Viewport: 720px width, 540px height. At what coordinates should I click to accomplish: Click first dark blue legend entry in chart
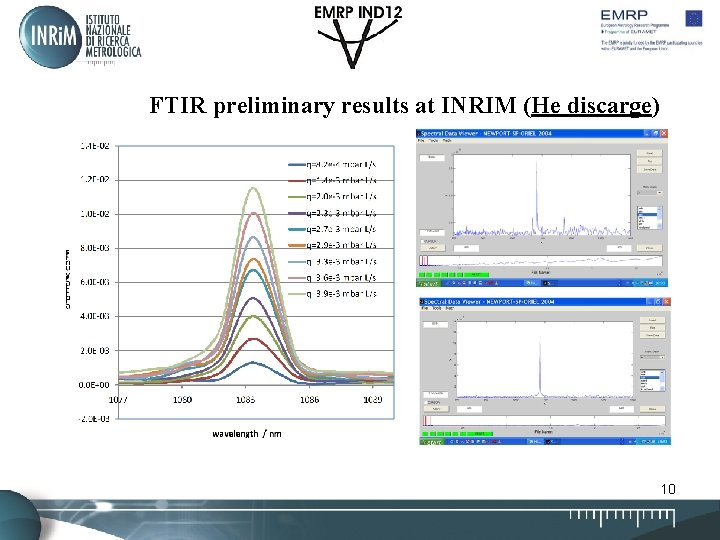click(x=332, y=165)
